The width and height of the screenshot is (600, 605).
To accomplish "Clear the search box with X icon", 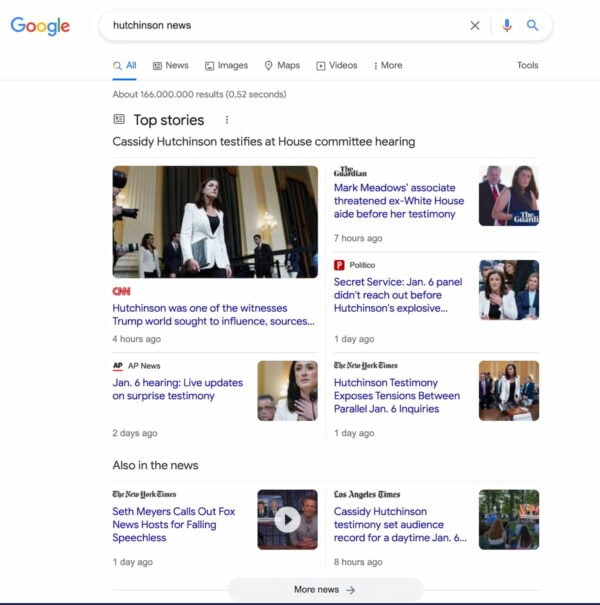I will pos(475,26).
